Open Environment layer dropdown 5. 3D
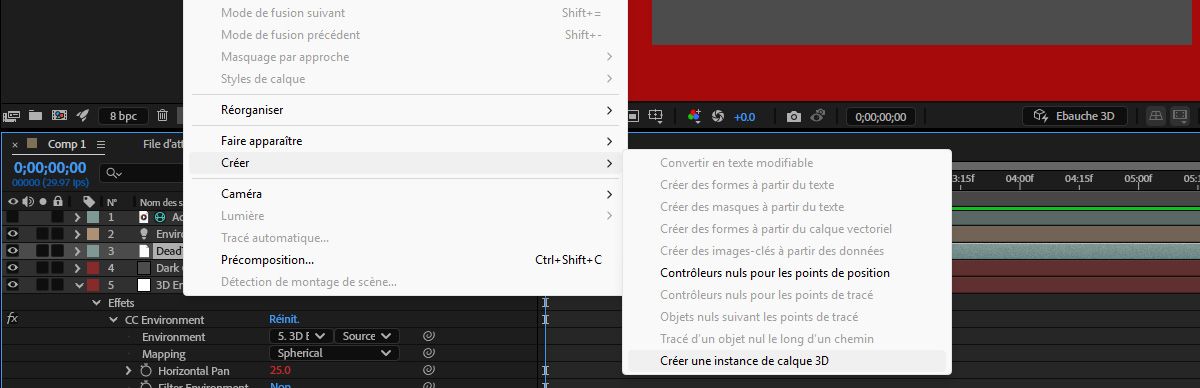Screen dimensions: 1200x388 pyautogui.click(x=300, y=336)
